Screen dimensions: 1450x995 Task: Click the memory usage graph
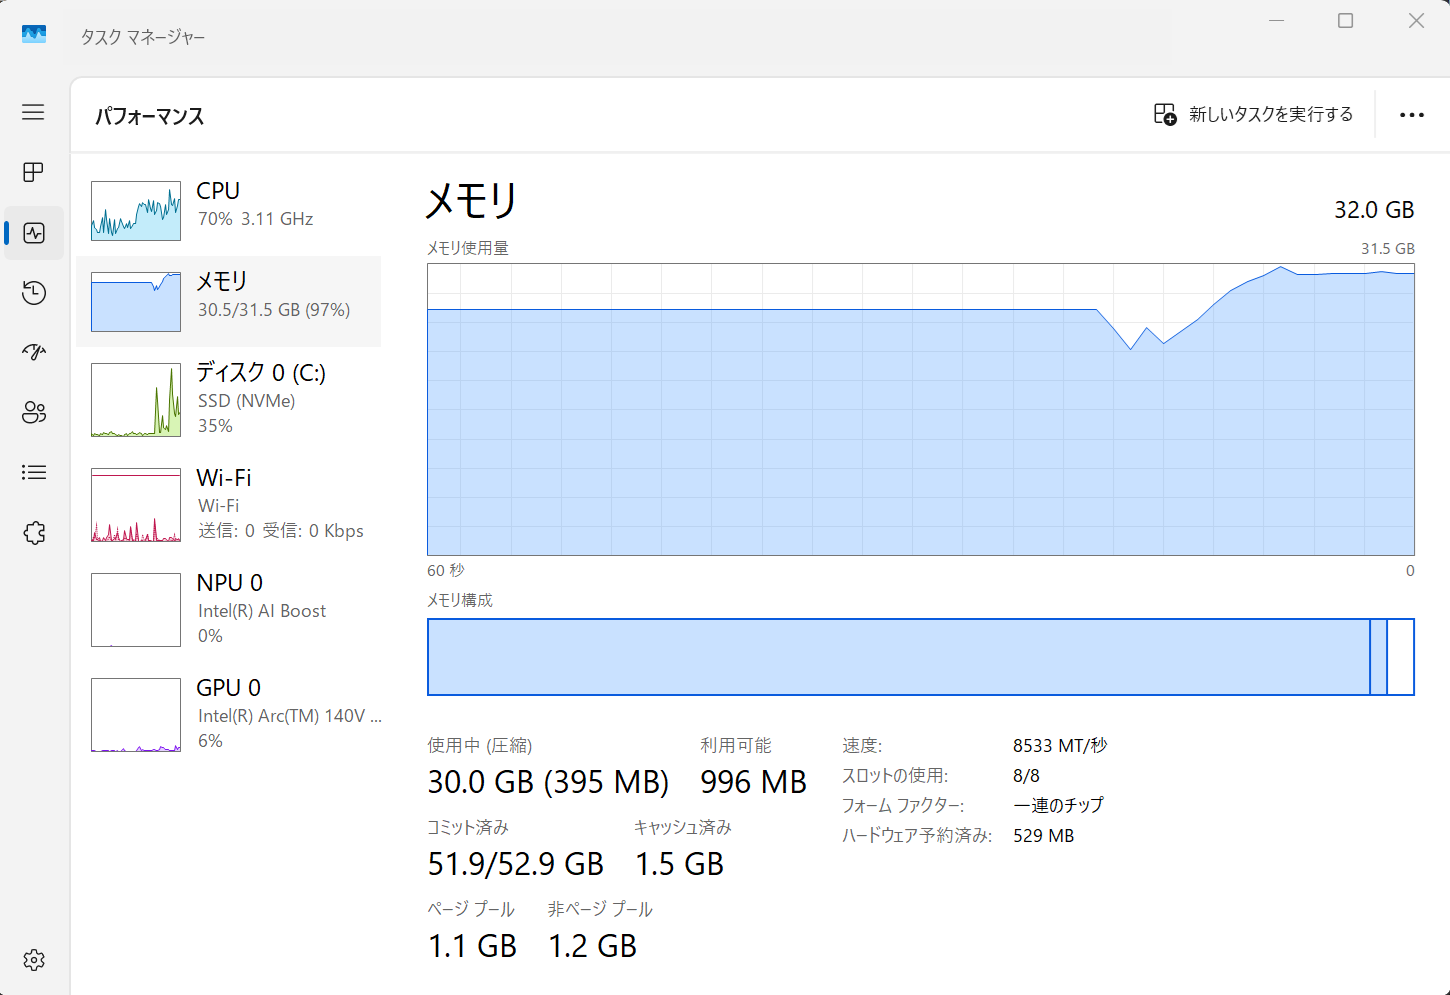(x=921, y=409)
